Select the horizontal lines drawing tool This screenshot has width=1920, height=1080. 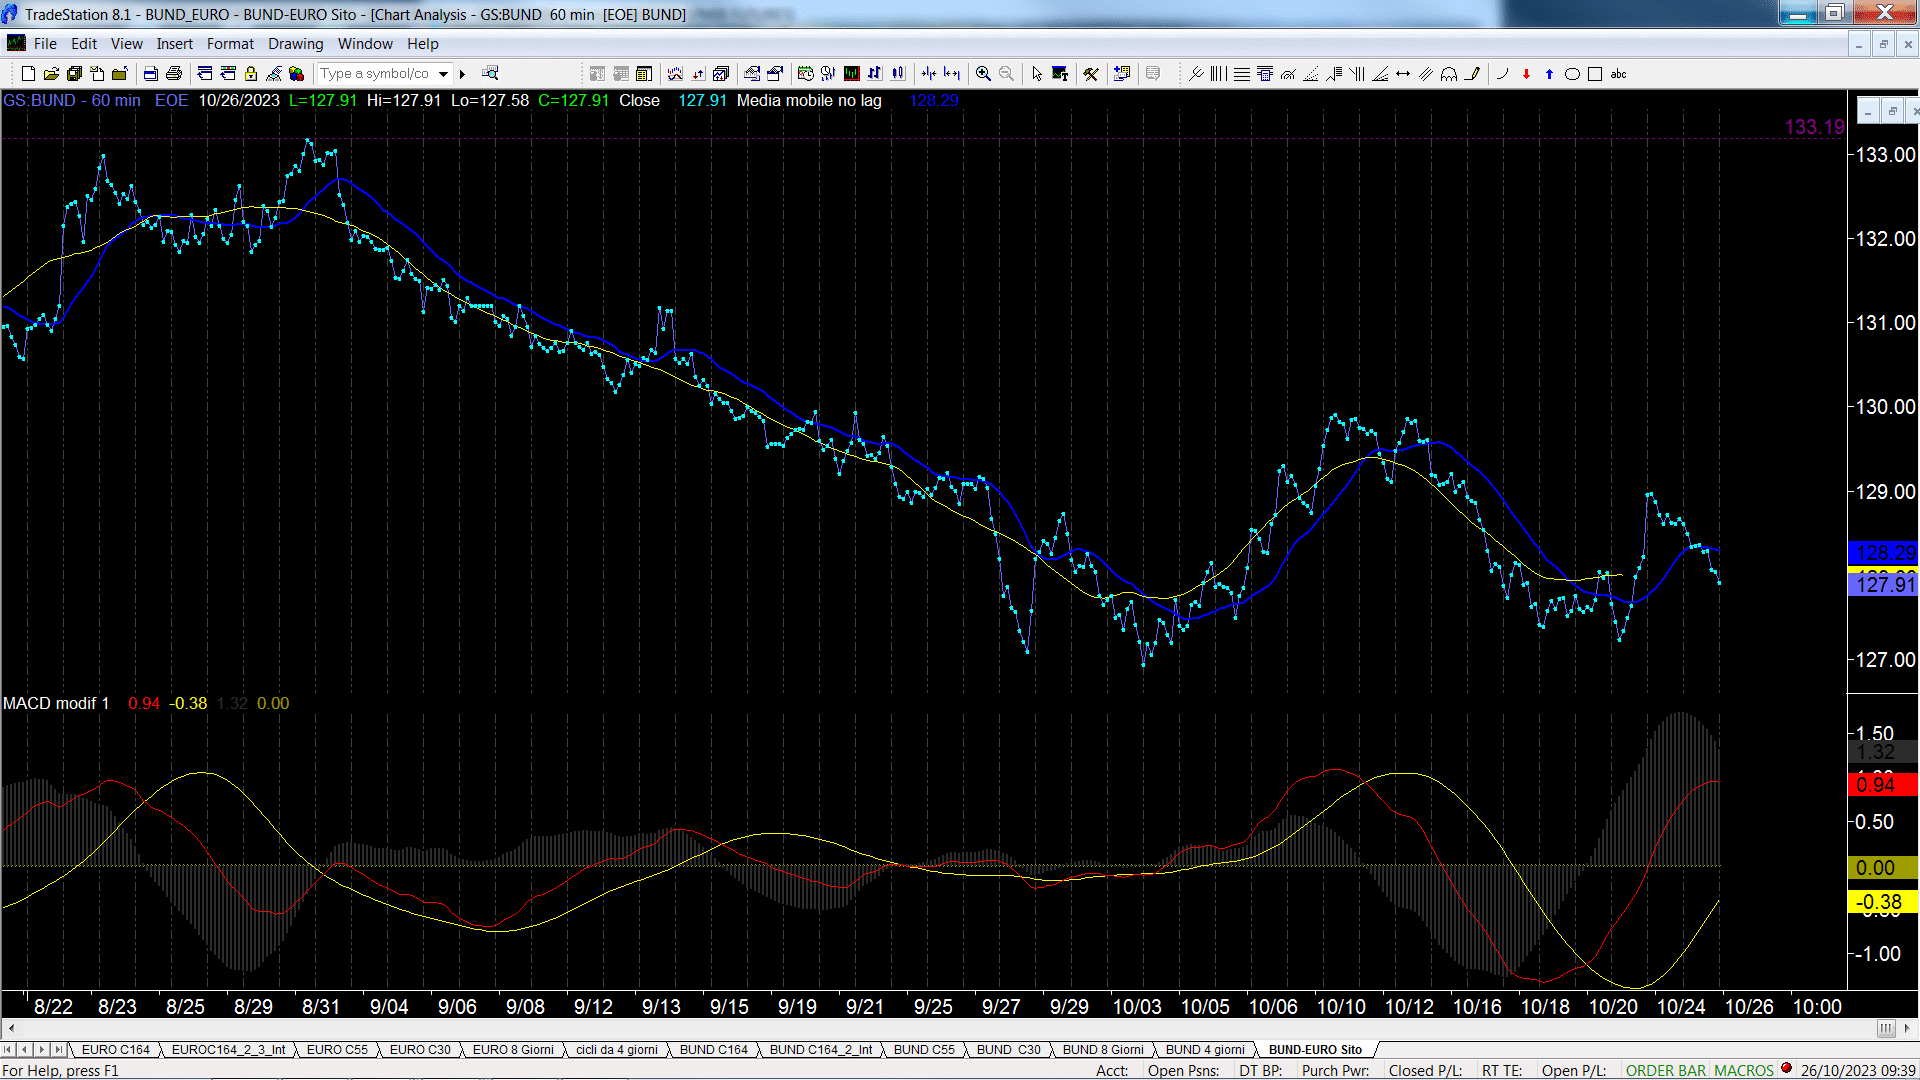(1242, 74)
